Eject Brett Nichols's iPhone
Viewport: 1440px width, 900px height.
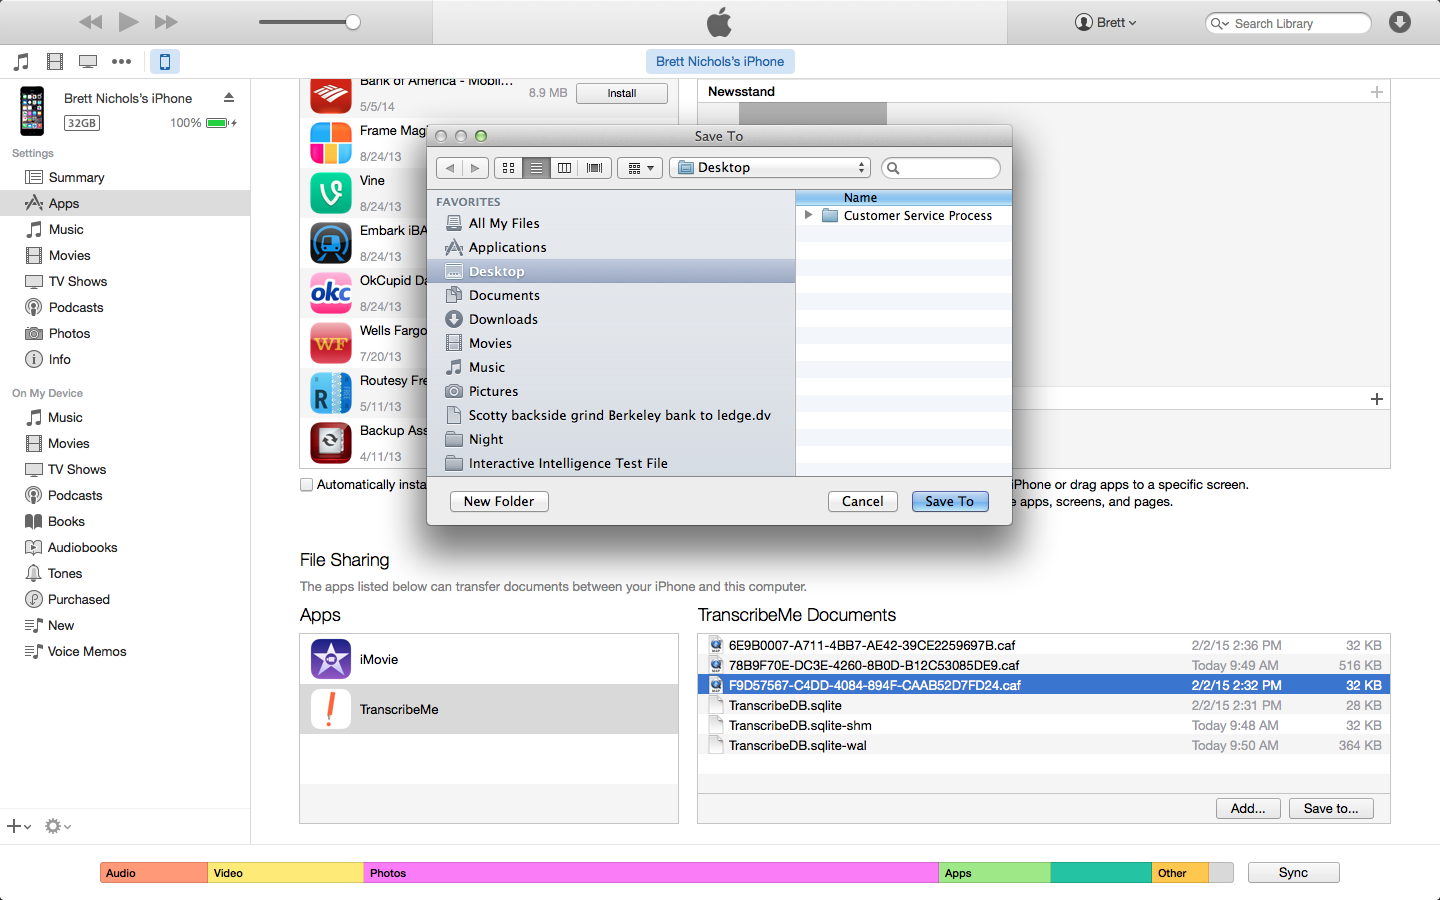[x=229, y=98]
